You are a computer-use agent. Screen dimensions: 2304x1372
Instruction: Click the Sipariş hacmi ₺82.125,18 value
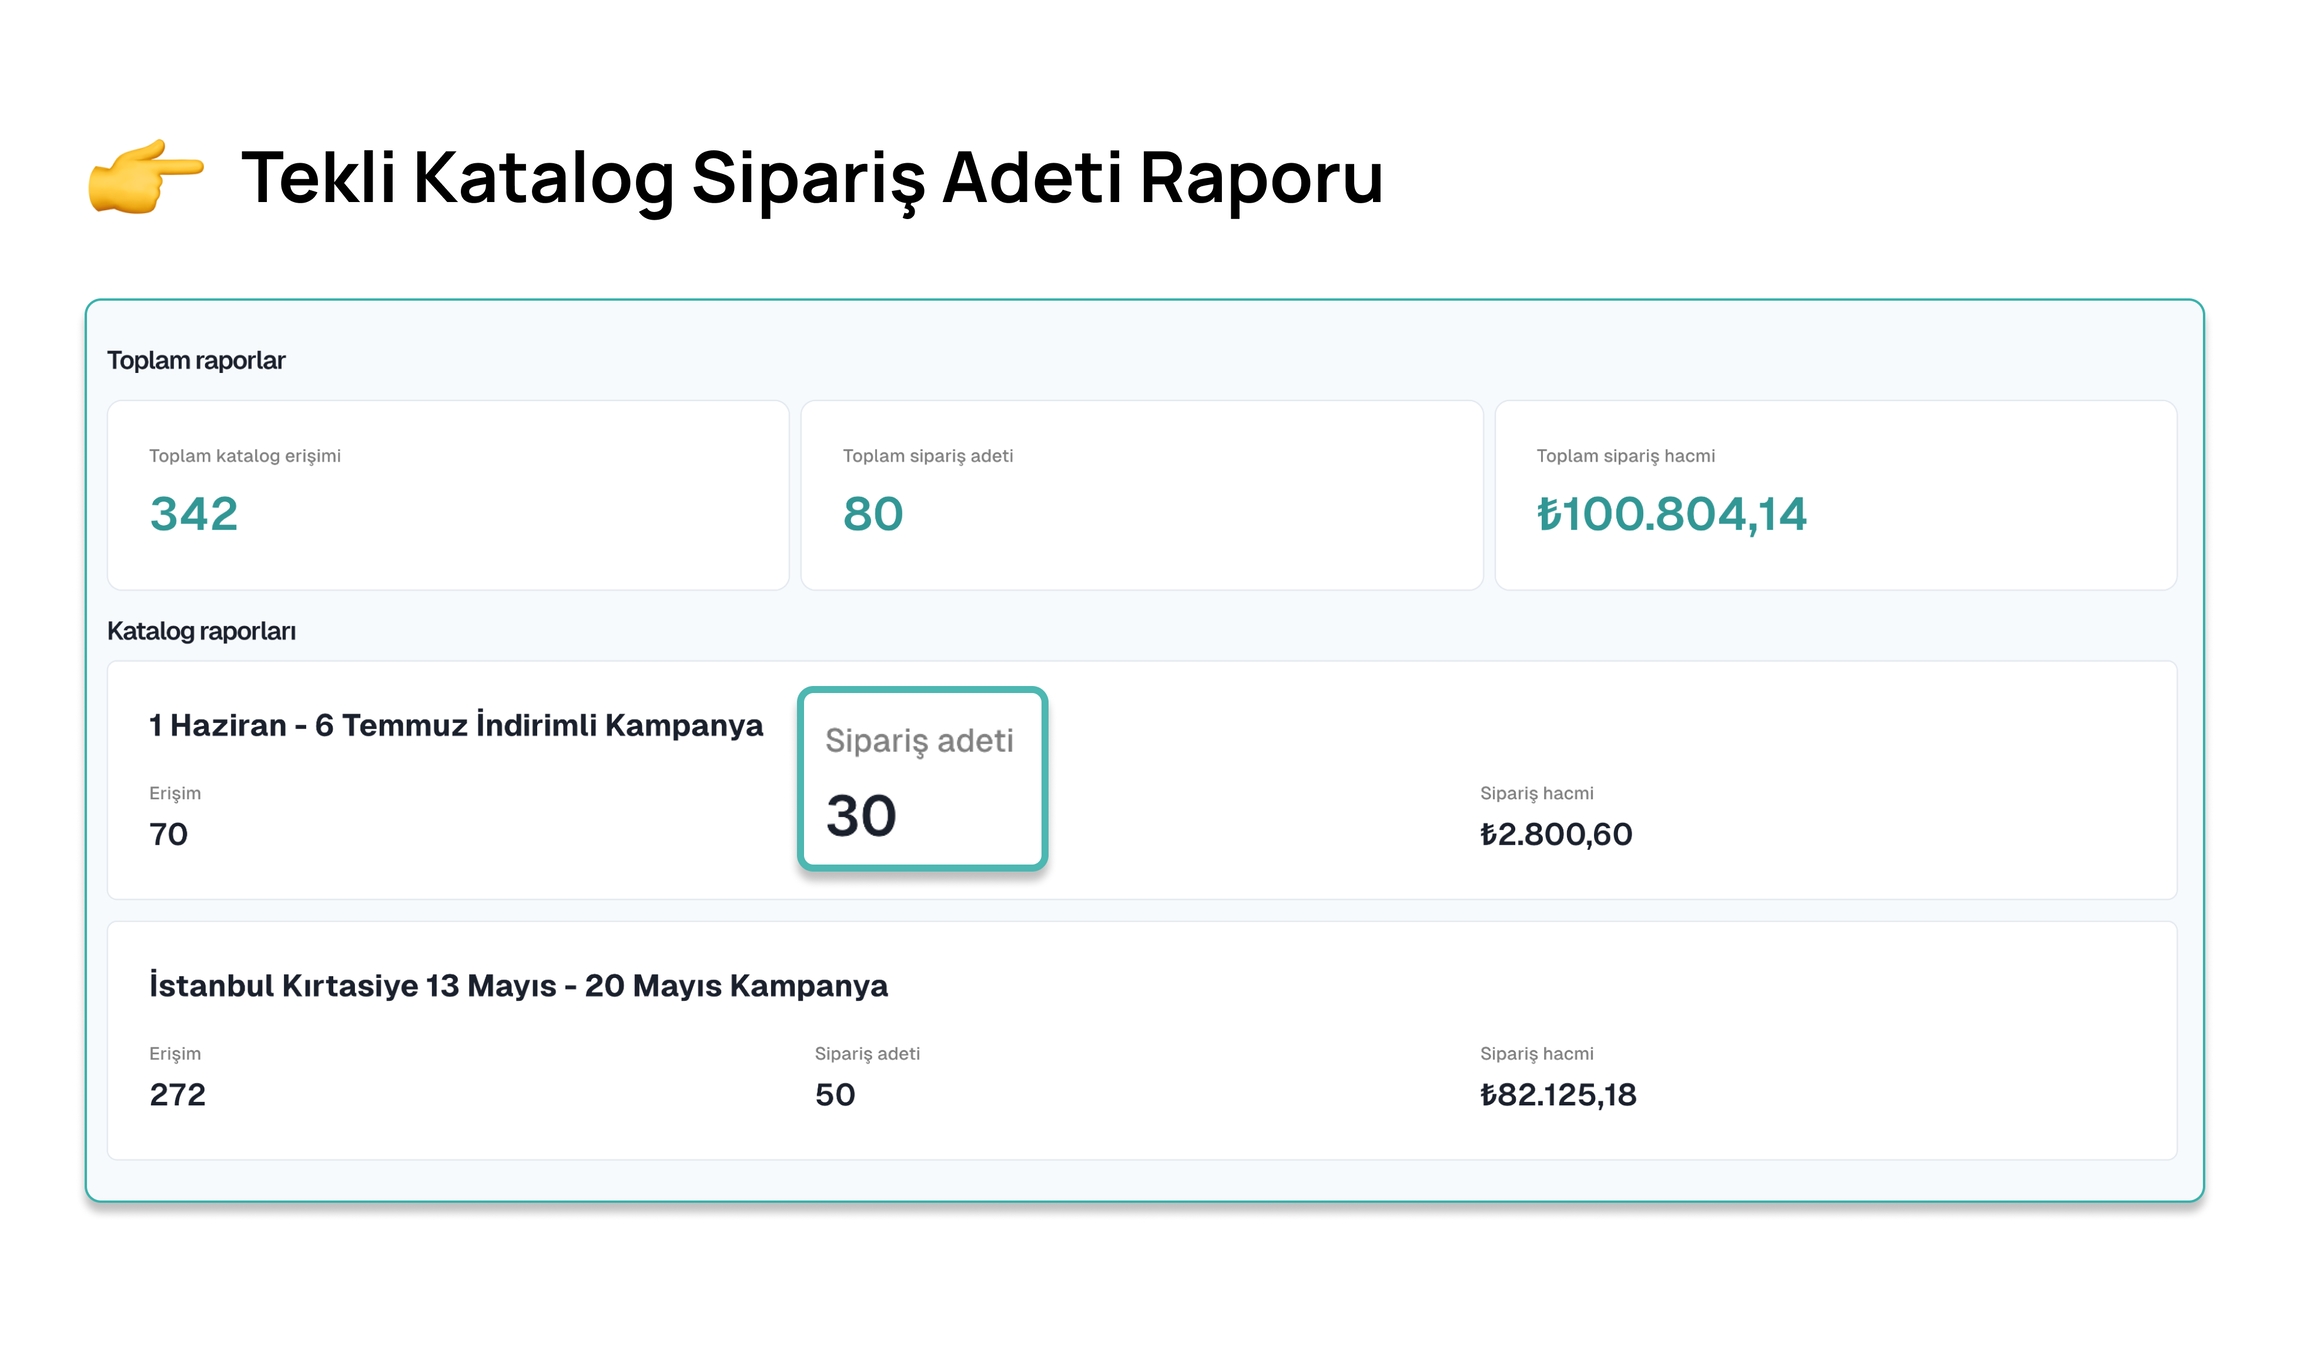1558,1095
